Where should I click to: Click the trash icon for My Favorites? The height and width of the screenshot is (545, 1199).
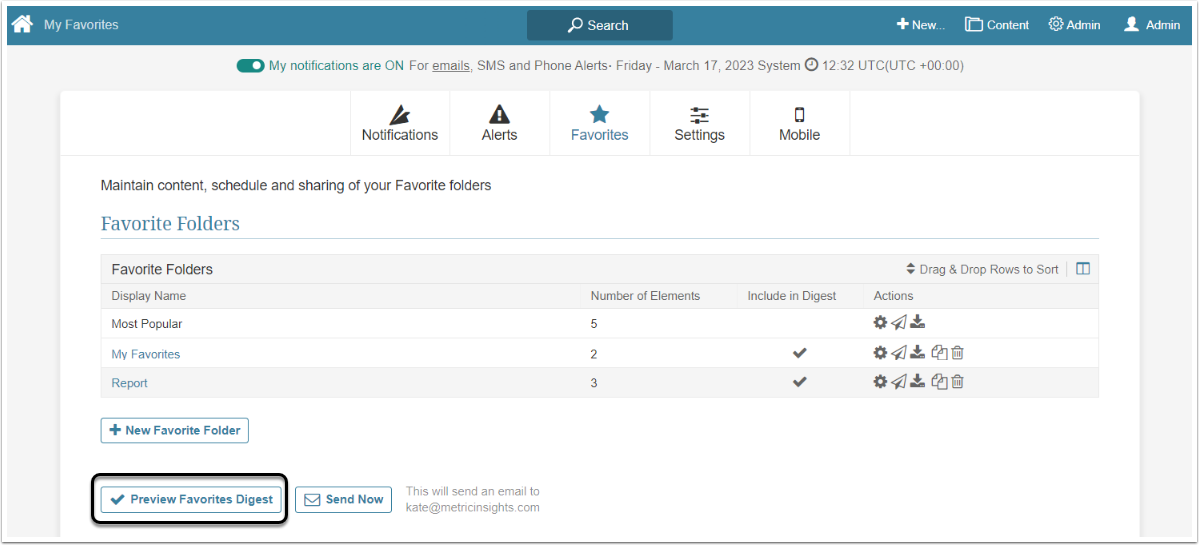tap(957, 353)
